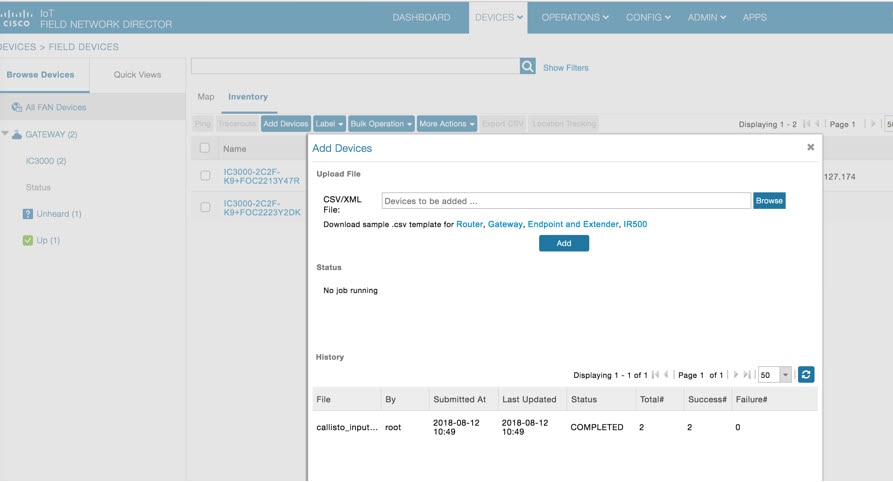Switch to the Map tab
Viewport: 893px width, 482px height.
click(x=206, y=97)
